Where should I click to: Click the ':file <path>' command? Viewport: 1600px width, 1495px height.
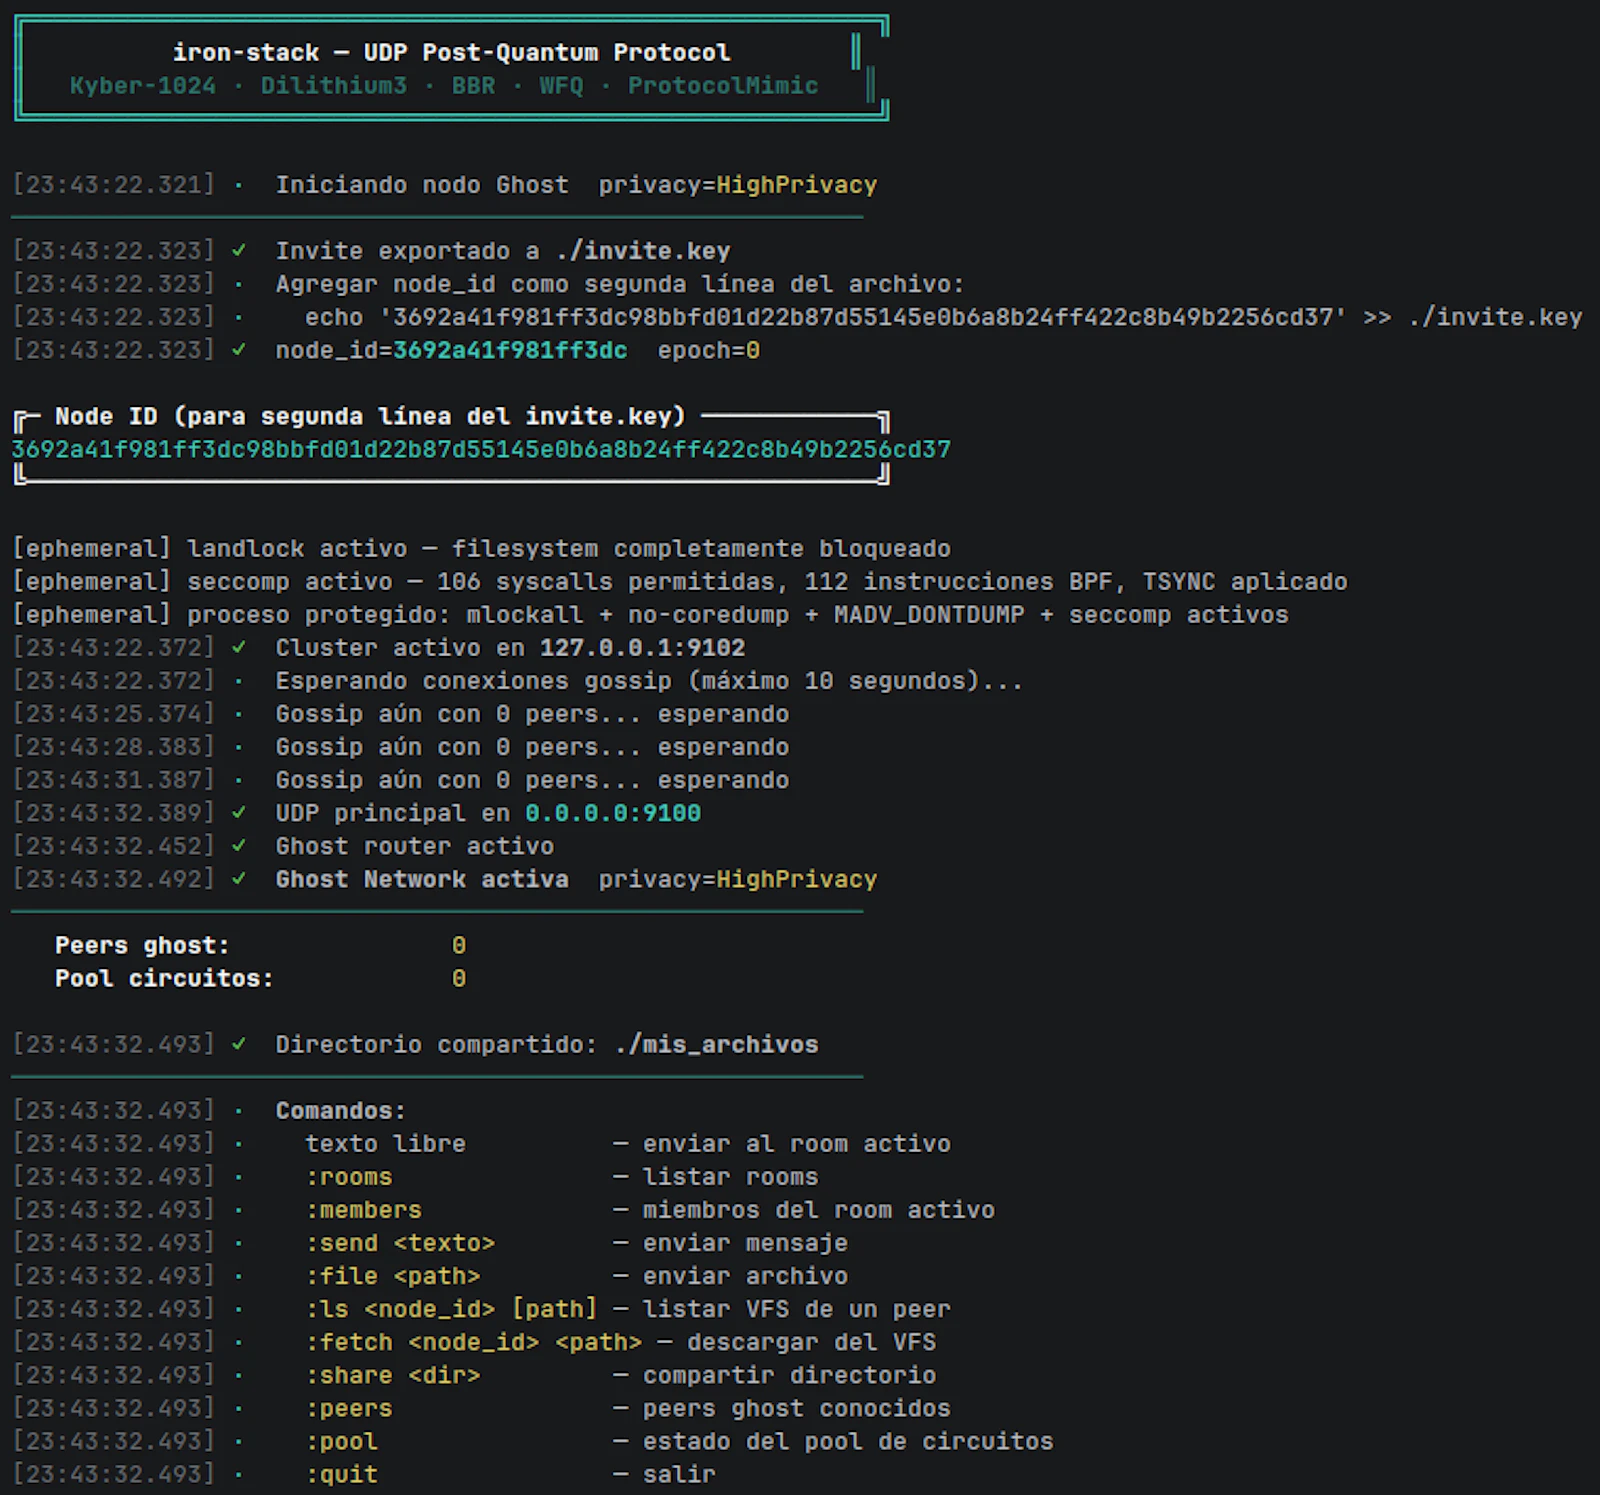coord(393,1276)
